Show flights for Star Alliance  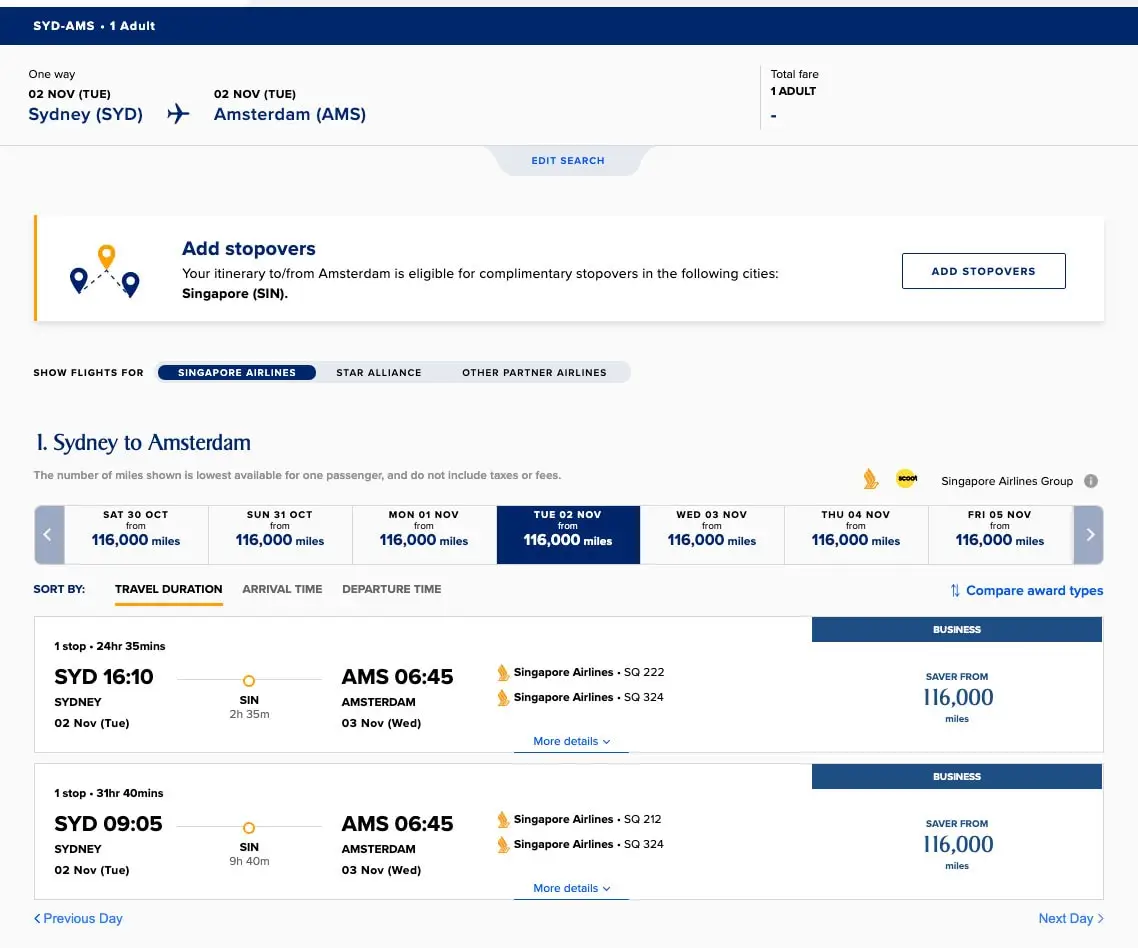pos(379,372)
